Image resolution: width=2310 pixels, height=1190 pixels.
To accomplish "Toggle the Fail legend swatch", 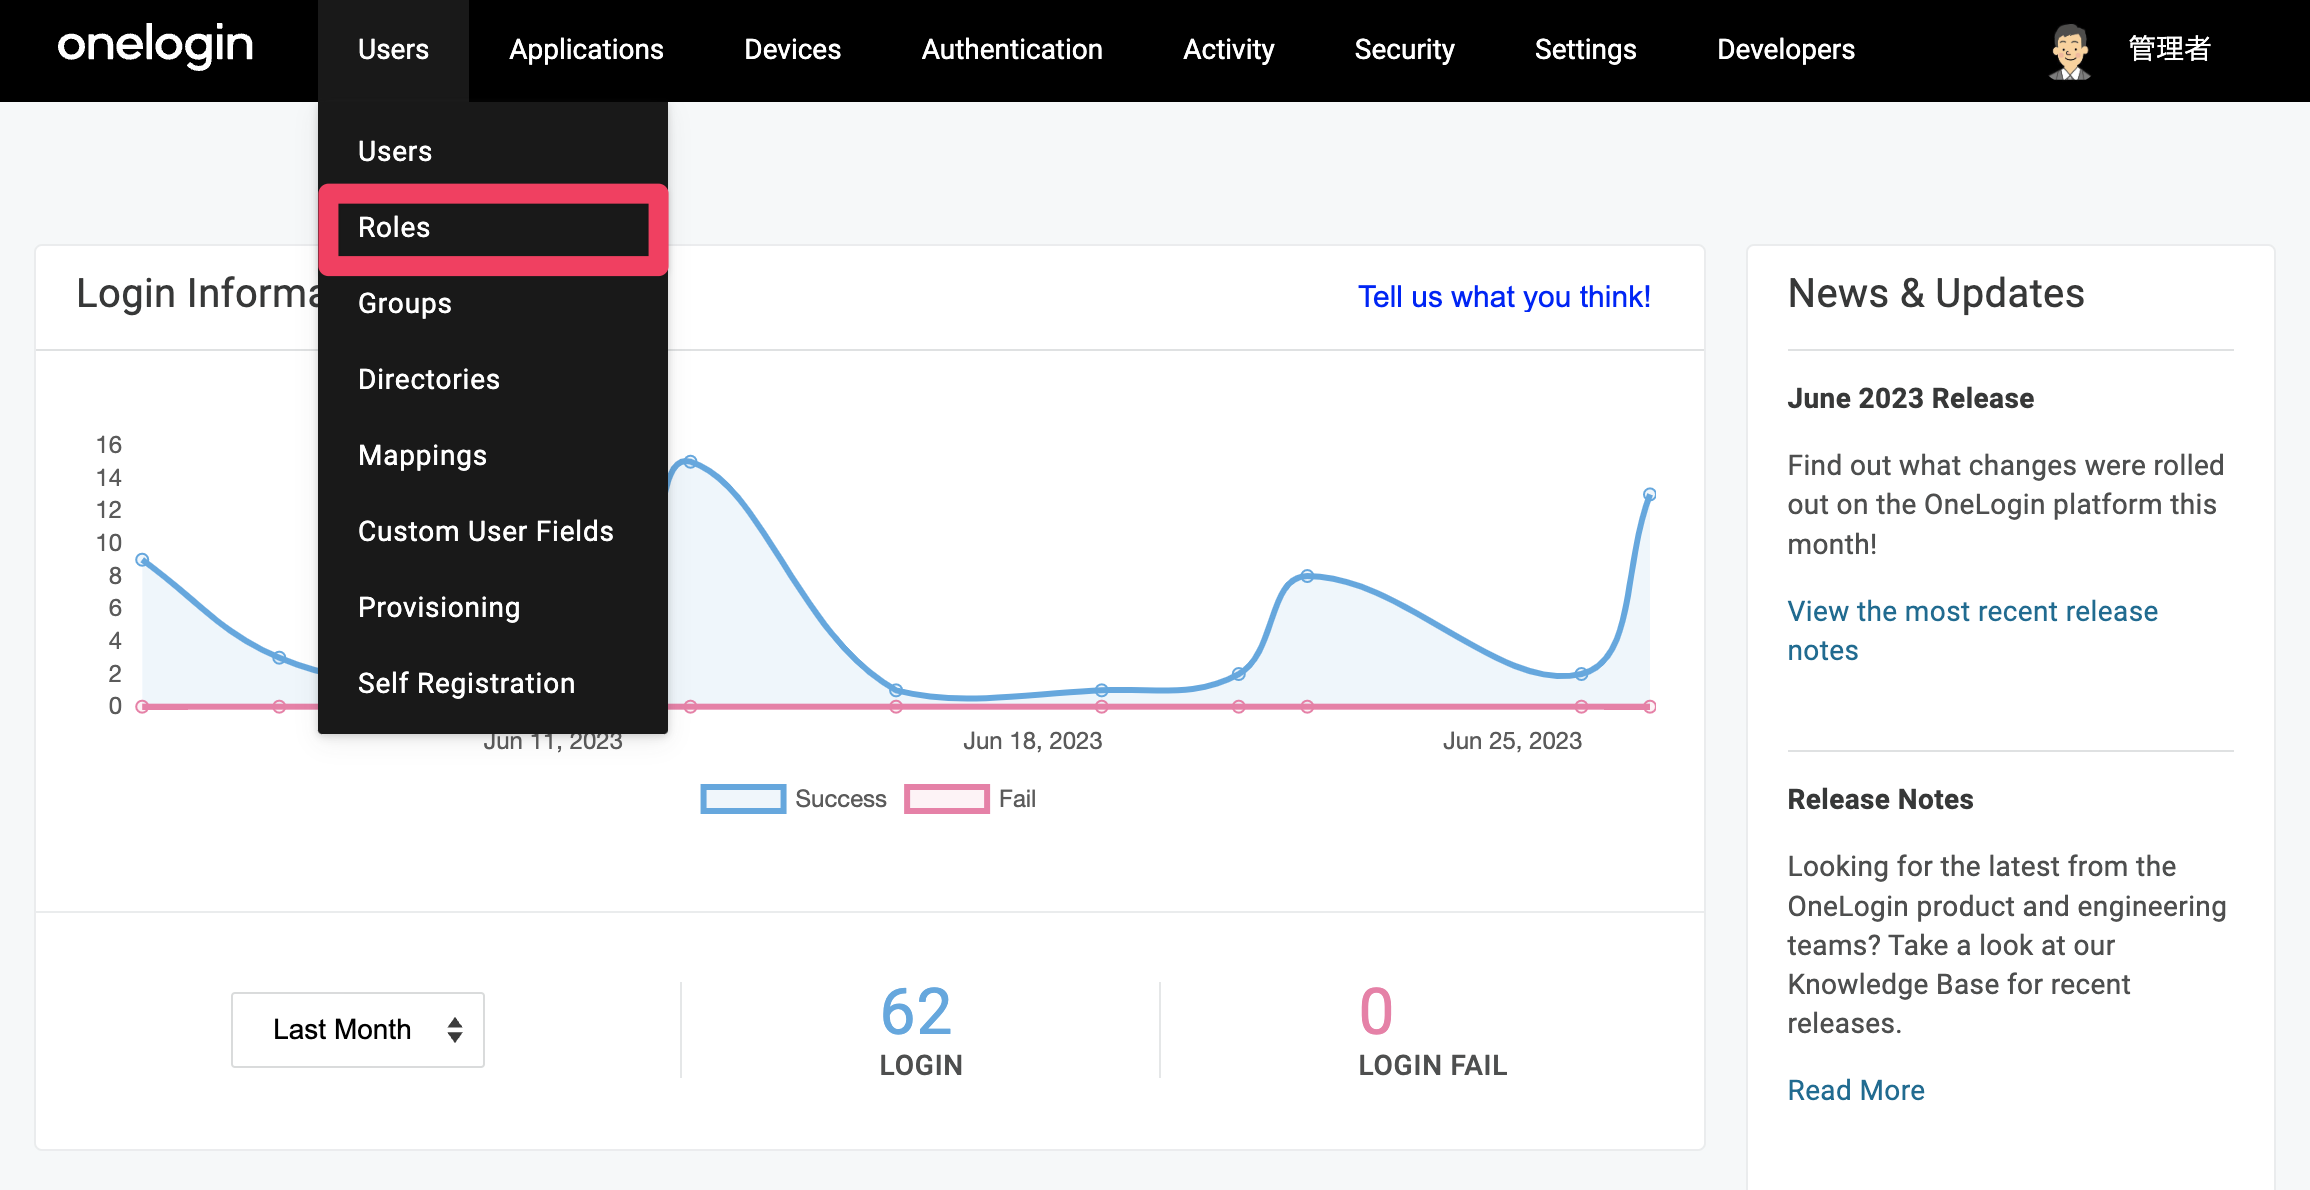I will 946,799.
